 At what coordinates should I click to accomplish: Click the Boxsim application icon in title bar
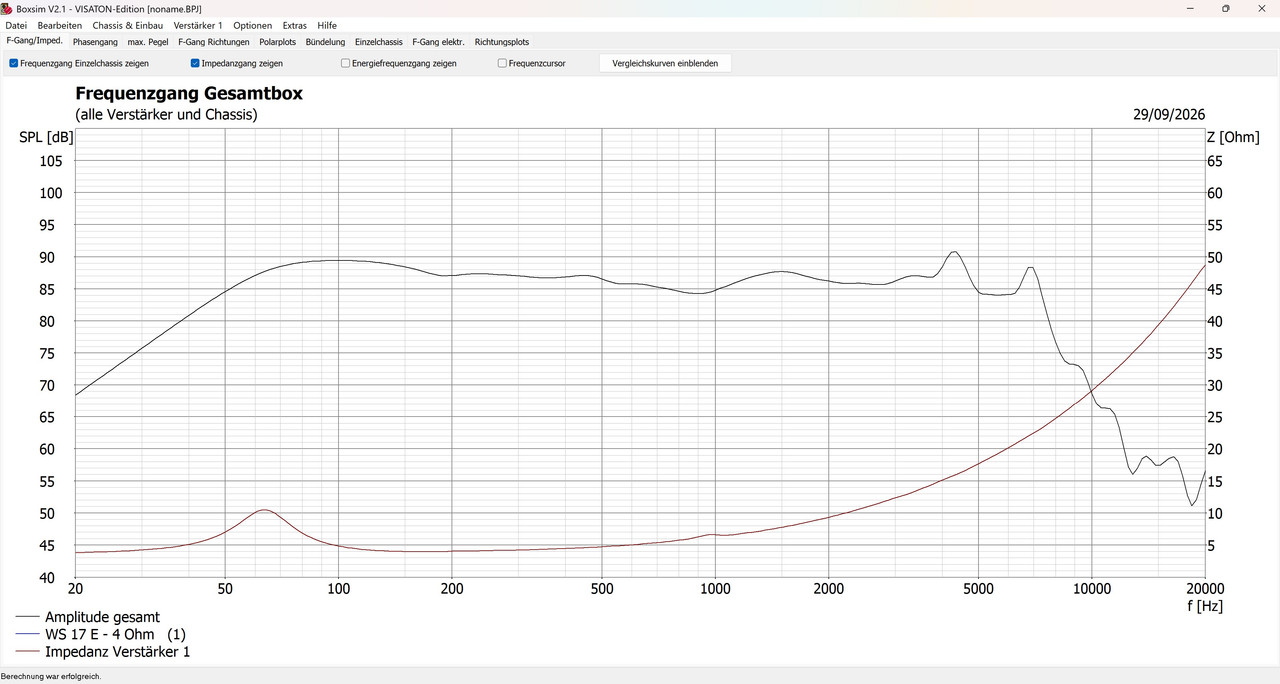(7, 8)
